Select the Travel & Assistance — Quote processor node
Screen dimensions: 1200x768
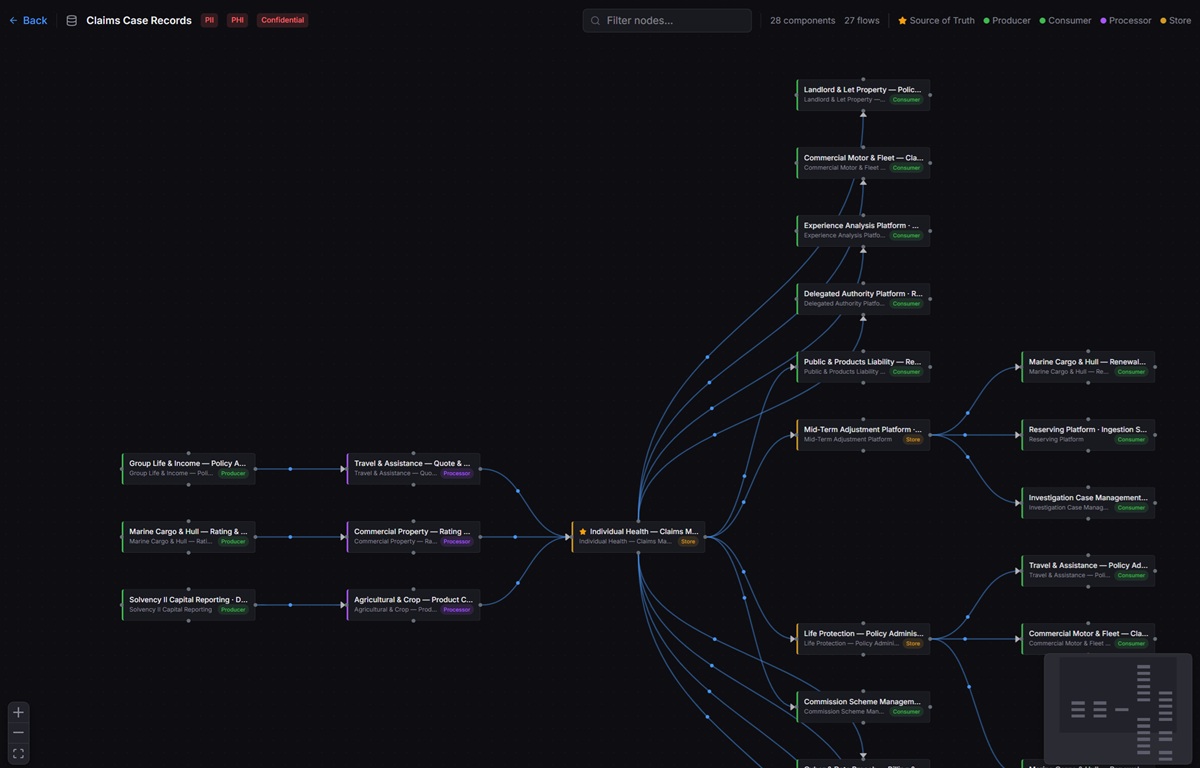414,468
